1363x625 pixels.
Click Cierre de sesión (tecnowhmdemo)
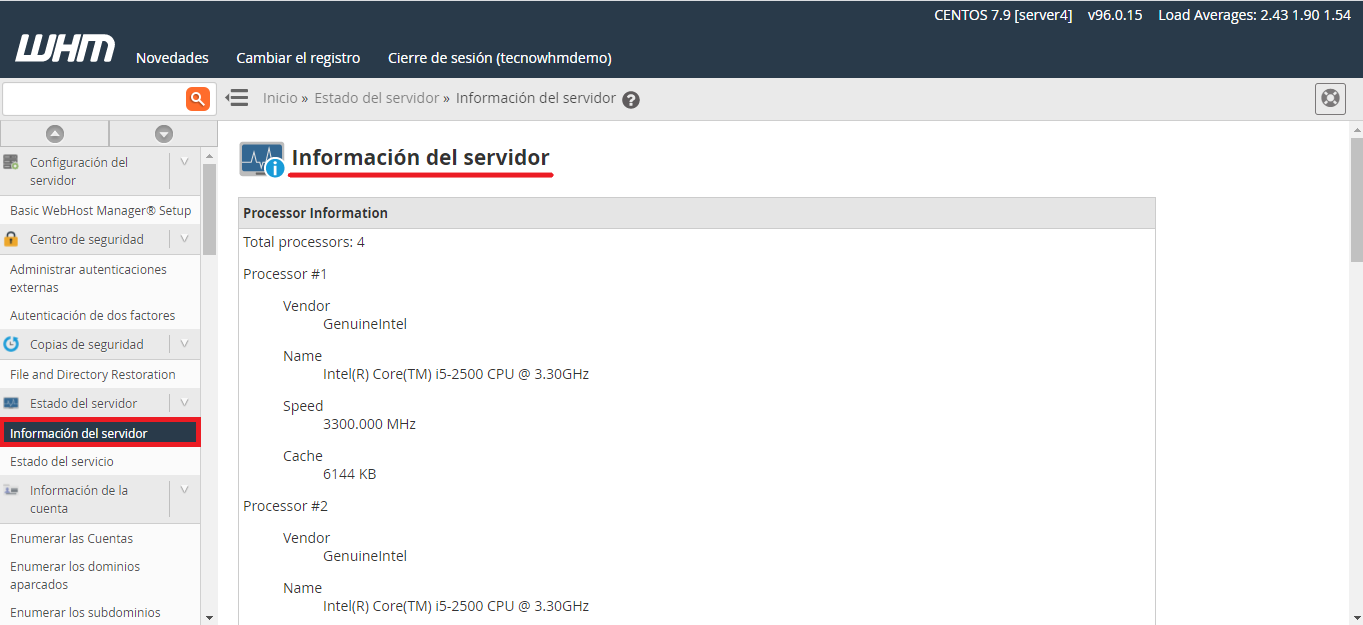499,58
